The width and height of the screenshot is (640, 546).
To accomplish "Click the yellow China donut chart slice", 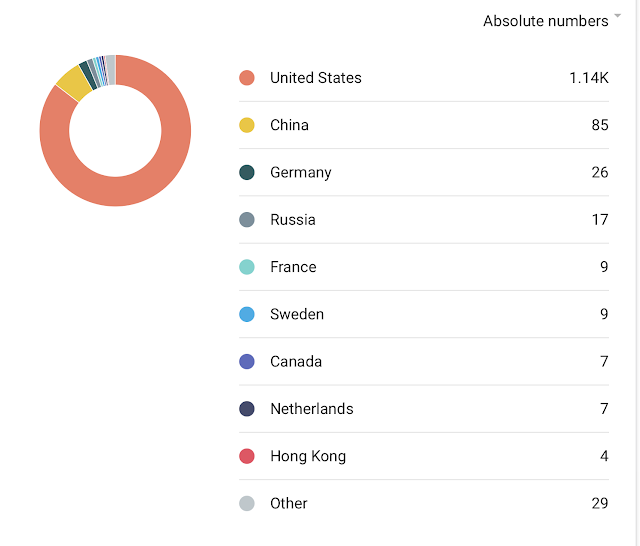I will (x=74, y=83).
